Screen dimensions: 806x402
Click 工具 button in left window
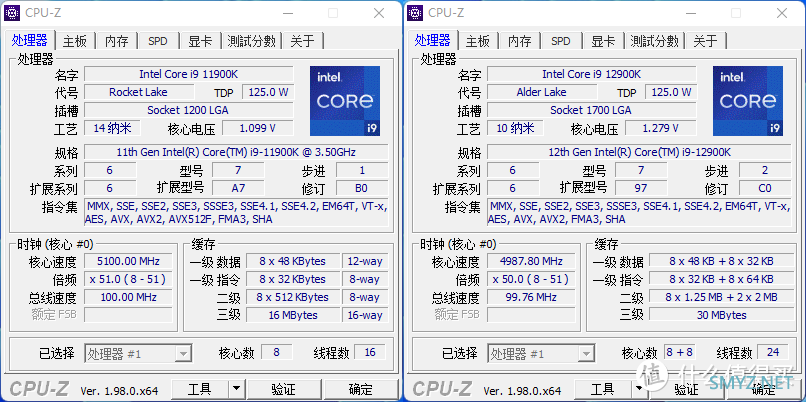pyautogui.click(x=199, y=389)
